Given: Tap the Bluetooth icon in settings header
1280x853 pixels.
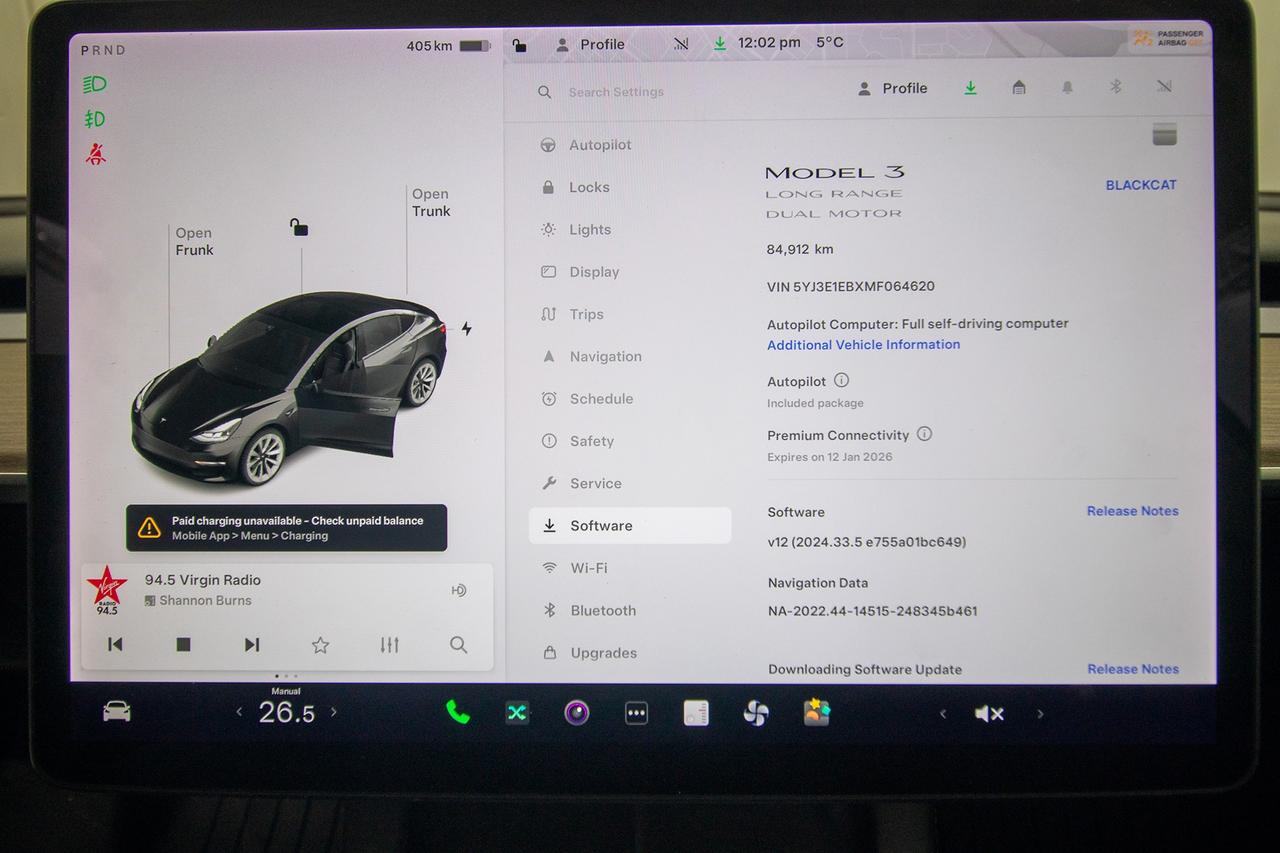Looking at the screenshot, I should pyautogui.click(x=1116, y=87).
